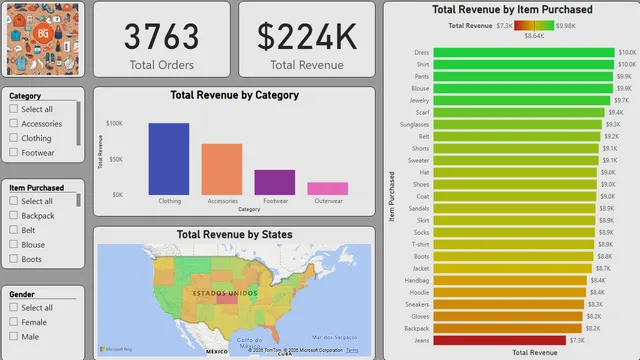Select the Shorts revenue bar

[516, 149]
